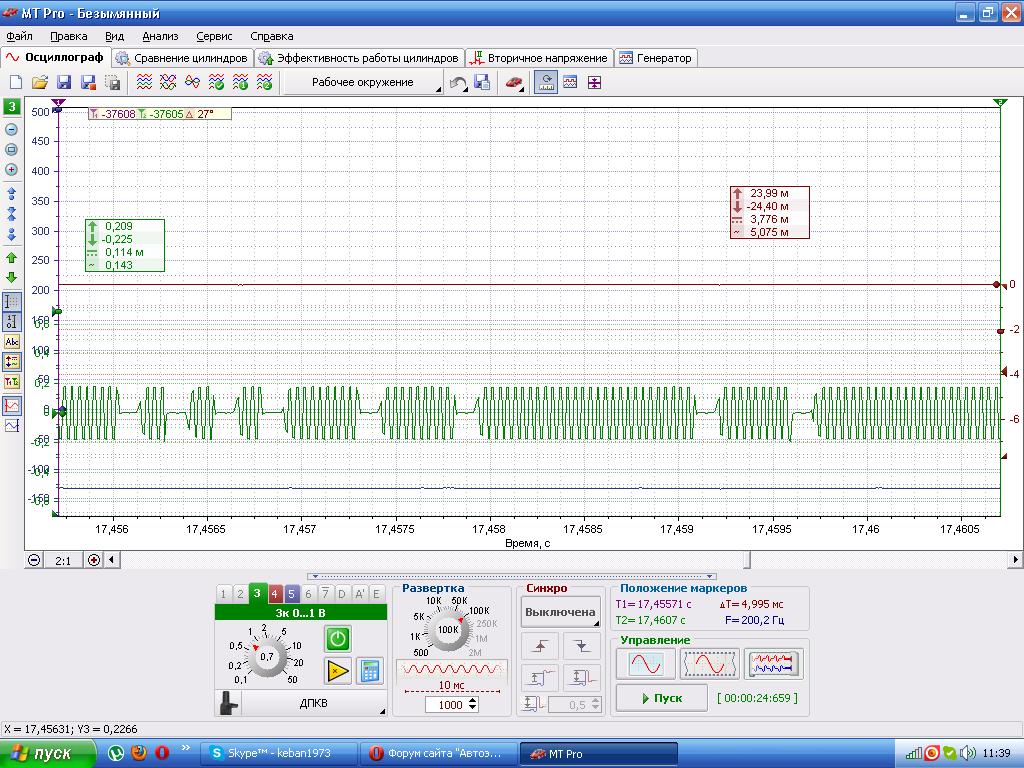Open the Рабочее окружение dropdown
Viewport: 1024px width, 768px height.
[x=362, y=83]
